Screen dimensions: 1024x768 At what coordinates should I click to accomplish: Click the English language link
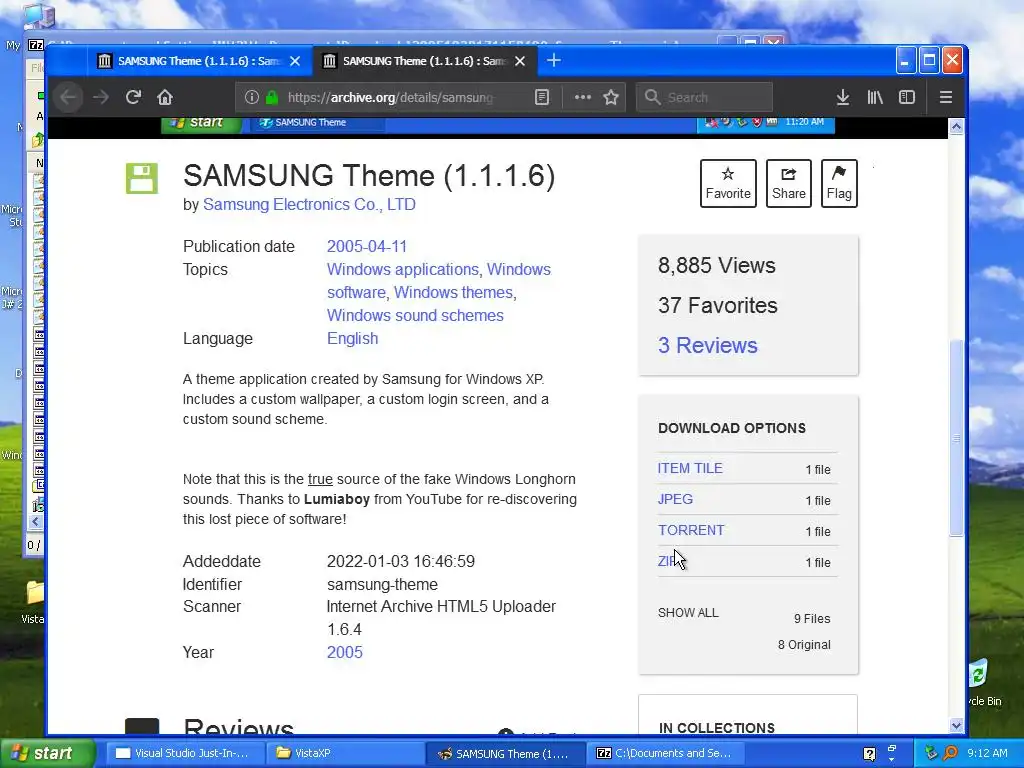tap(352, 338)
